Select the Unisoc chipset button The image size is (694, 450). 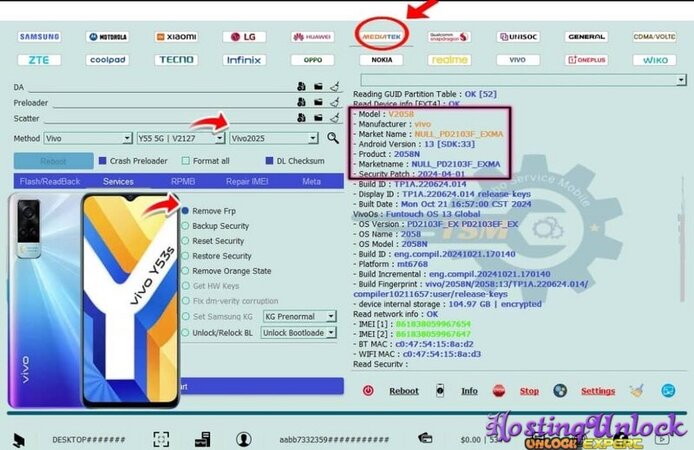pos(517,37)
